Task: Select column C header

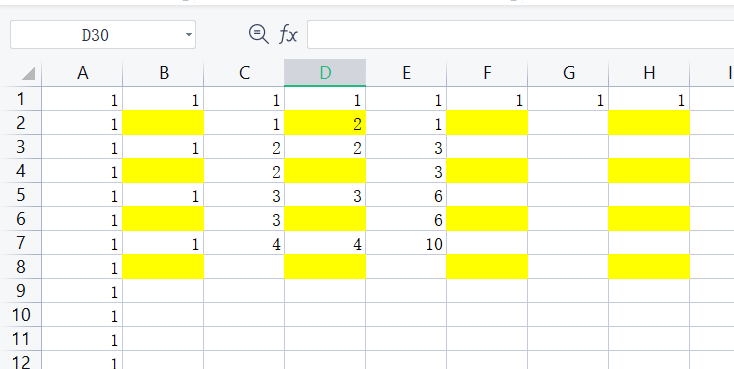Action: pyautogui.click(x=244, y=73)
